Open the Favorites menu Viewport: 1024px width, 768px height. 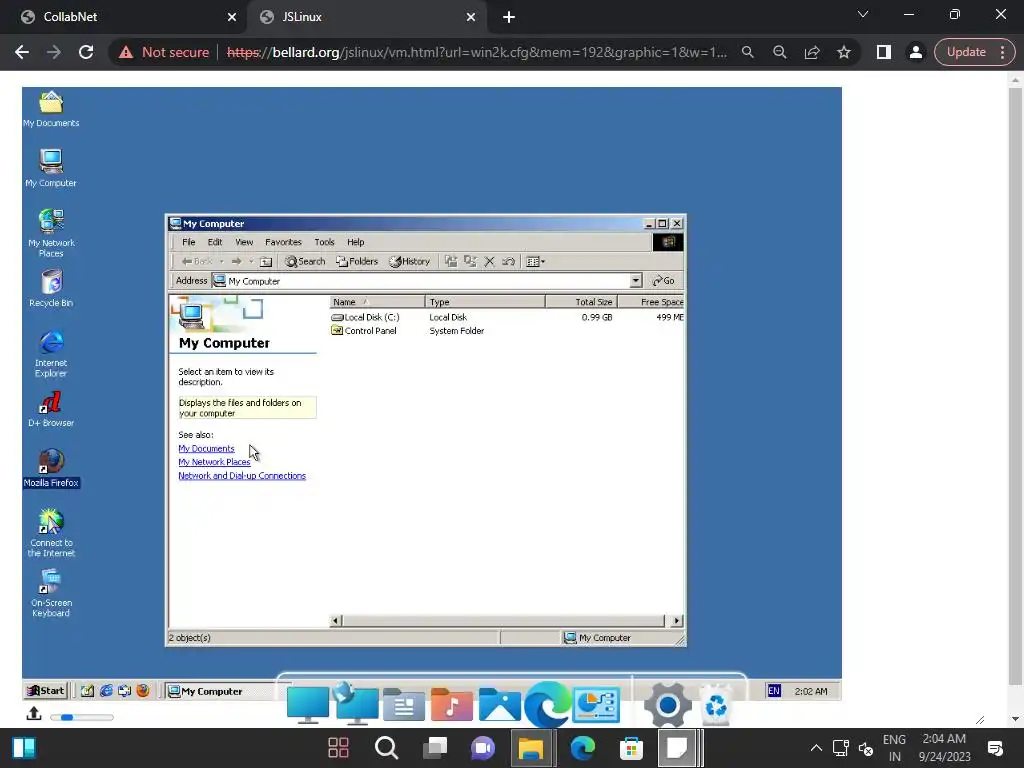(x=283, y=242)
